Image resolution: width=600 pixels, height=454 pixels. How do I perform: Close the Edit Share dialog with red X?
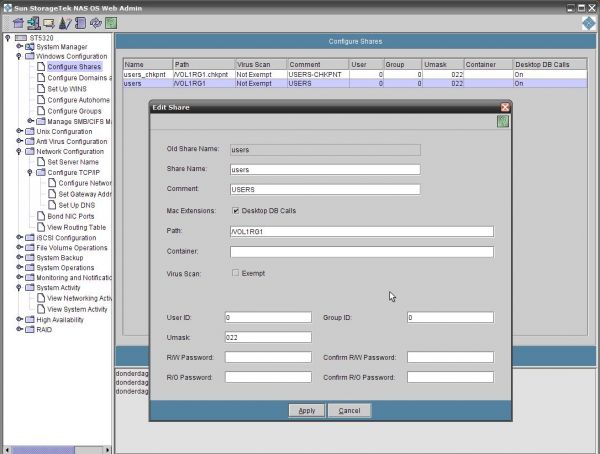[x=505, y=107]
